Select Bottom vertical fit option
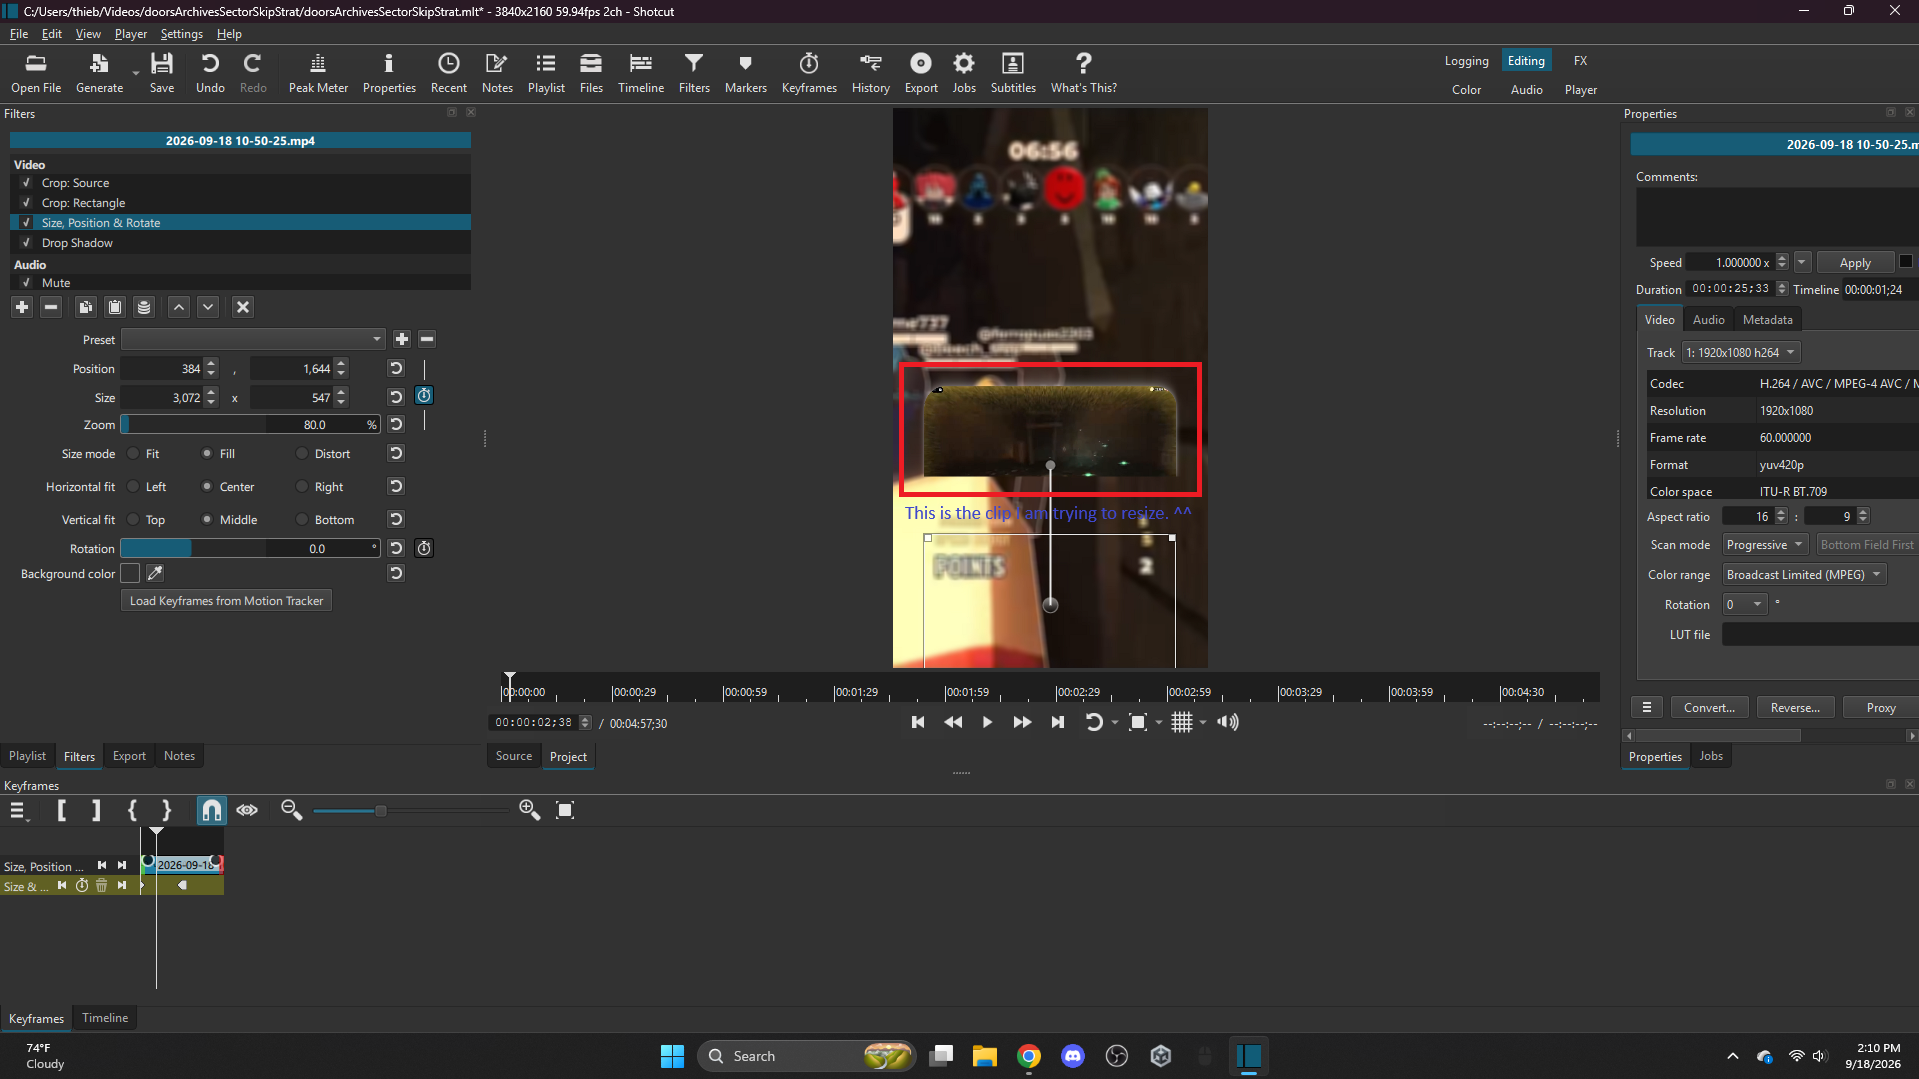The height and width of the screenshot is (1079, 1919). coord(302,520)
